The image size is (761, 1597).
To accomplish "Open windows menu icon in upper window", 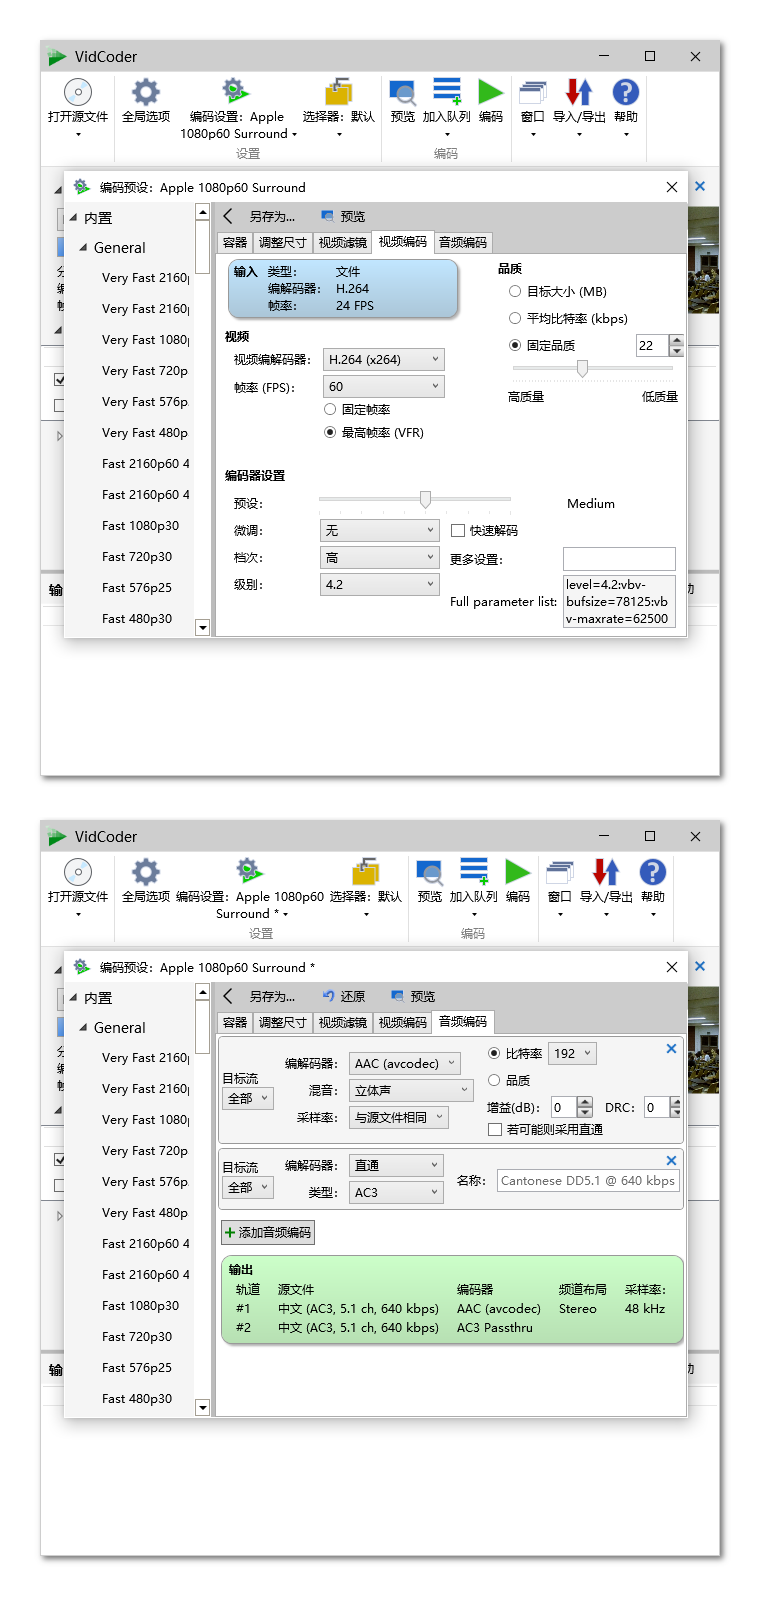I will tap(533, 92).
